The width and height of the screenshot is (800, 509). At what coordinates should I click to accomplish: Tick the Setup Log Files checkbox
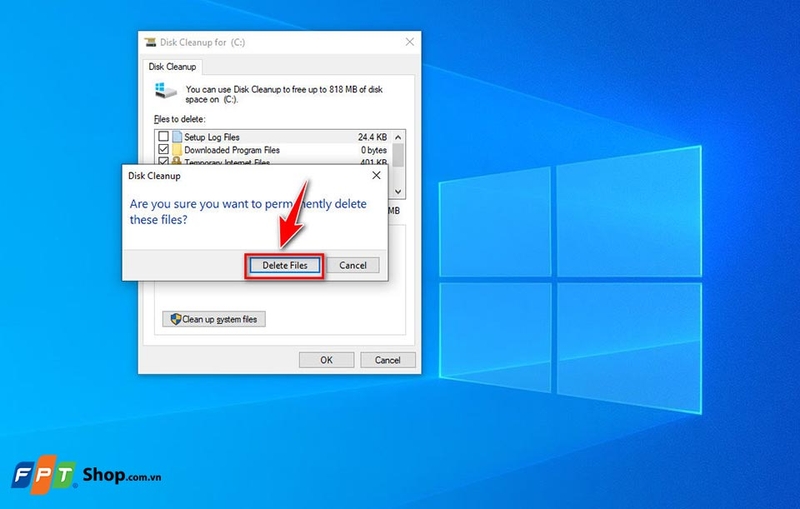pos(163,136)
